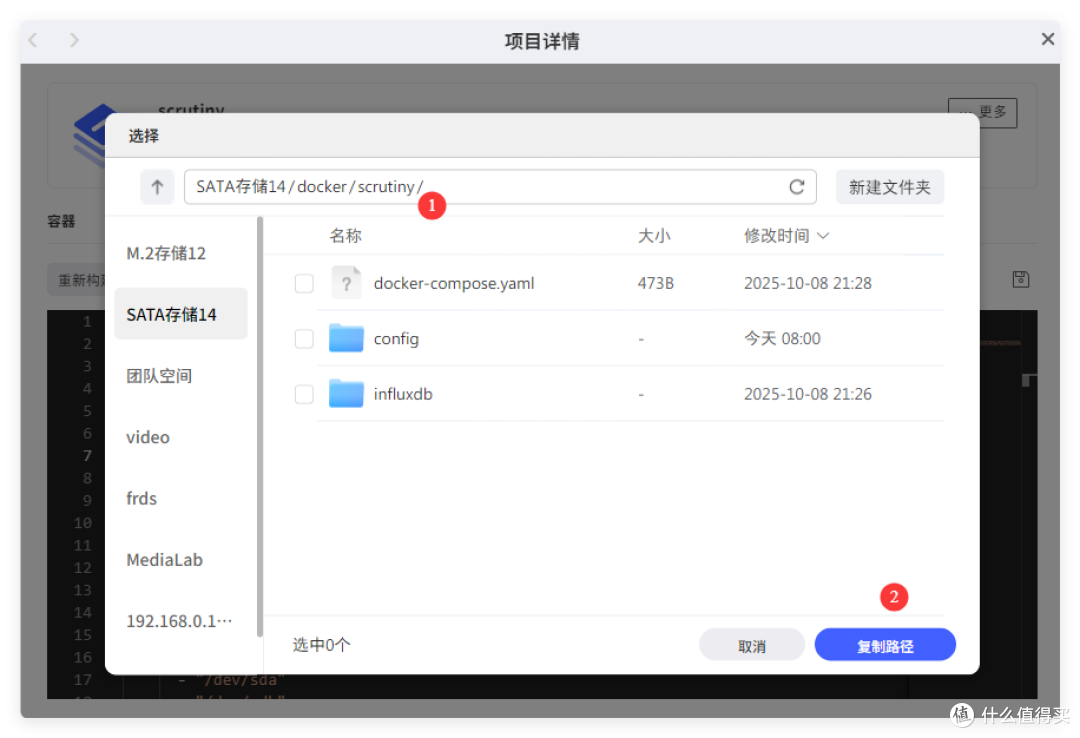This screenshot has width=1080, height=738.
Task: Select docker-compose.yaml file icon
Action: [346, 283]
